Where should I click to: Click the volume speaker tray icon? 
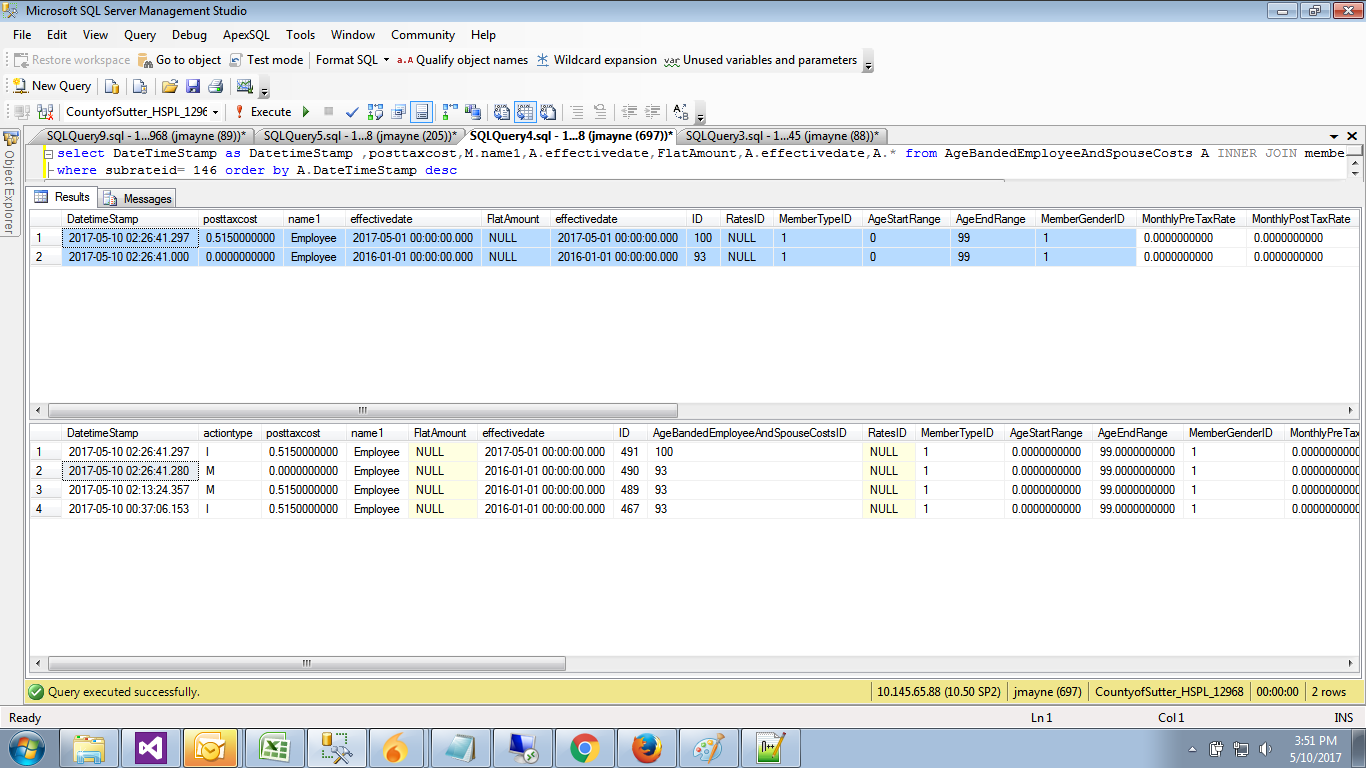coord(1266,748)
